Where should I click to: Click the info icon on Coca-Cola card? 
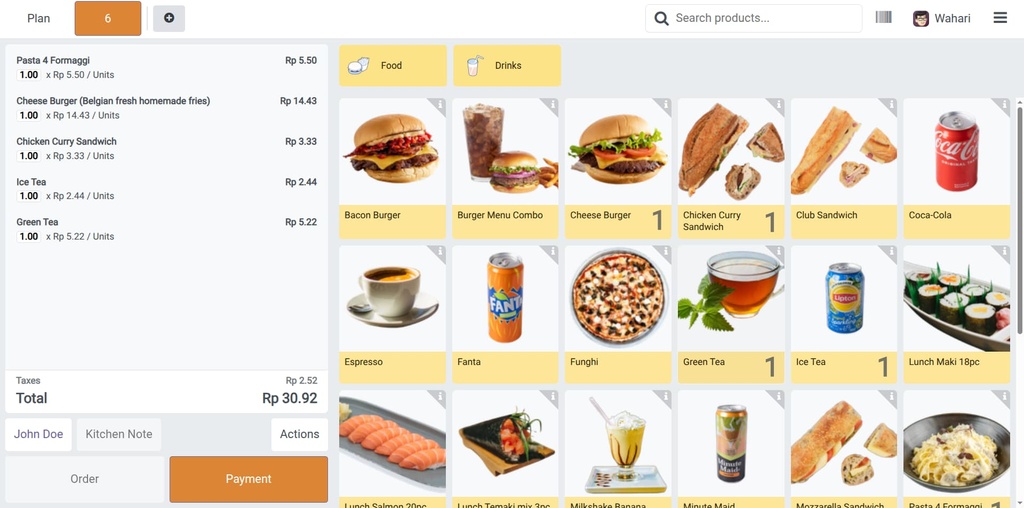1004,104
